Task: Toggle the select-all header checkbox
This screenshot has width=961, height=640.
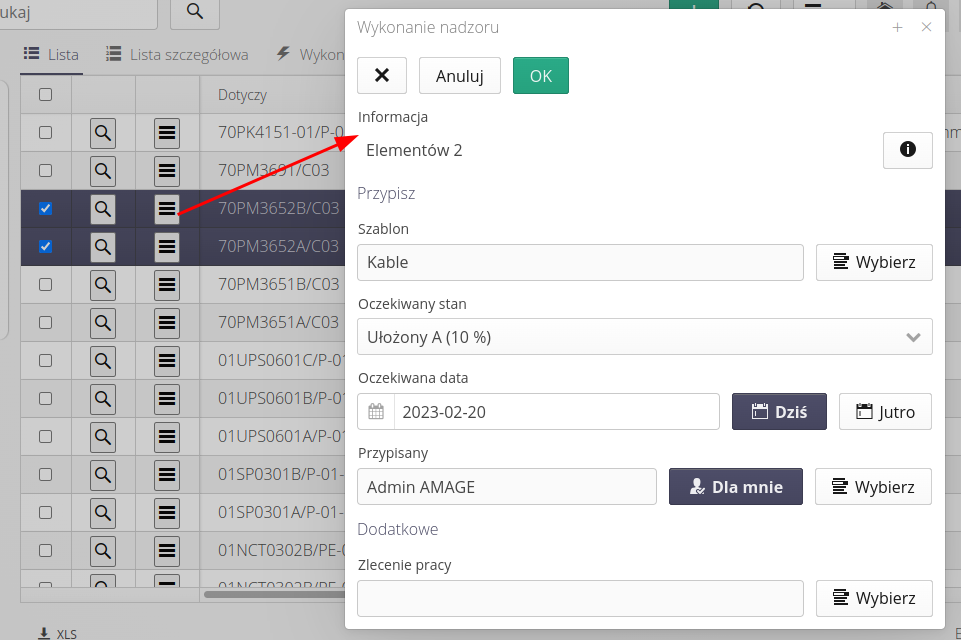Action: click(45, 95)
